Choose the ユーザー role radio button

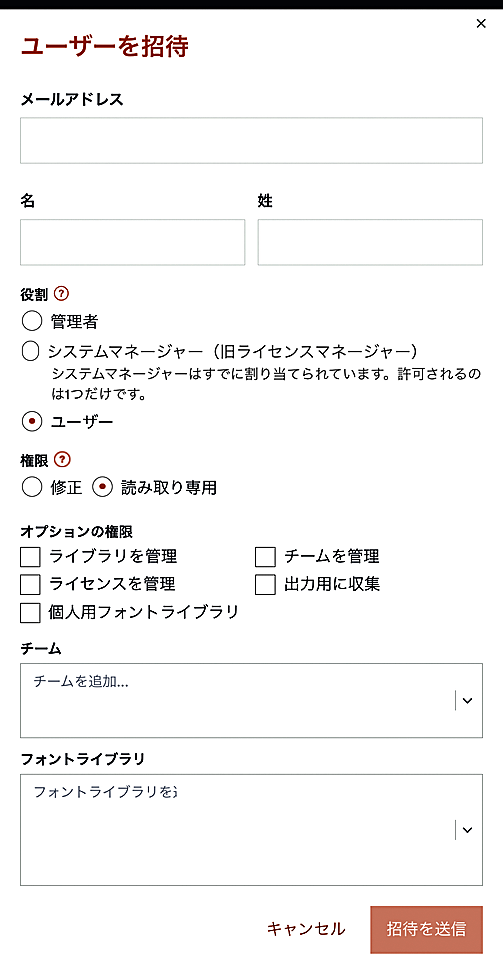32,422
